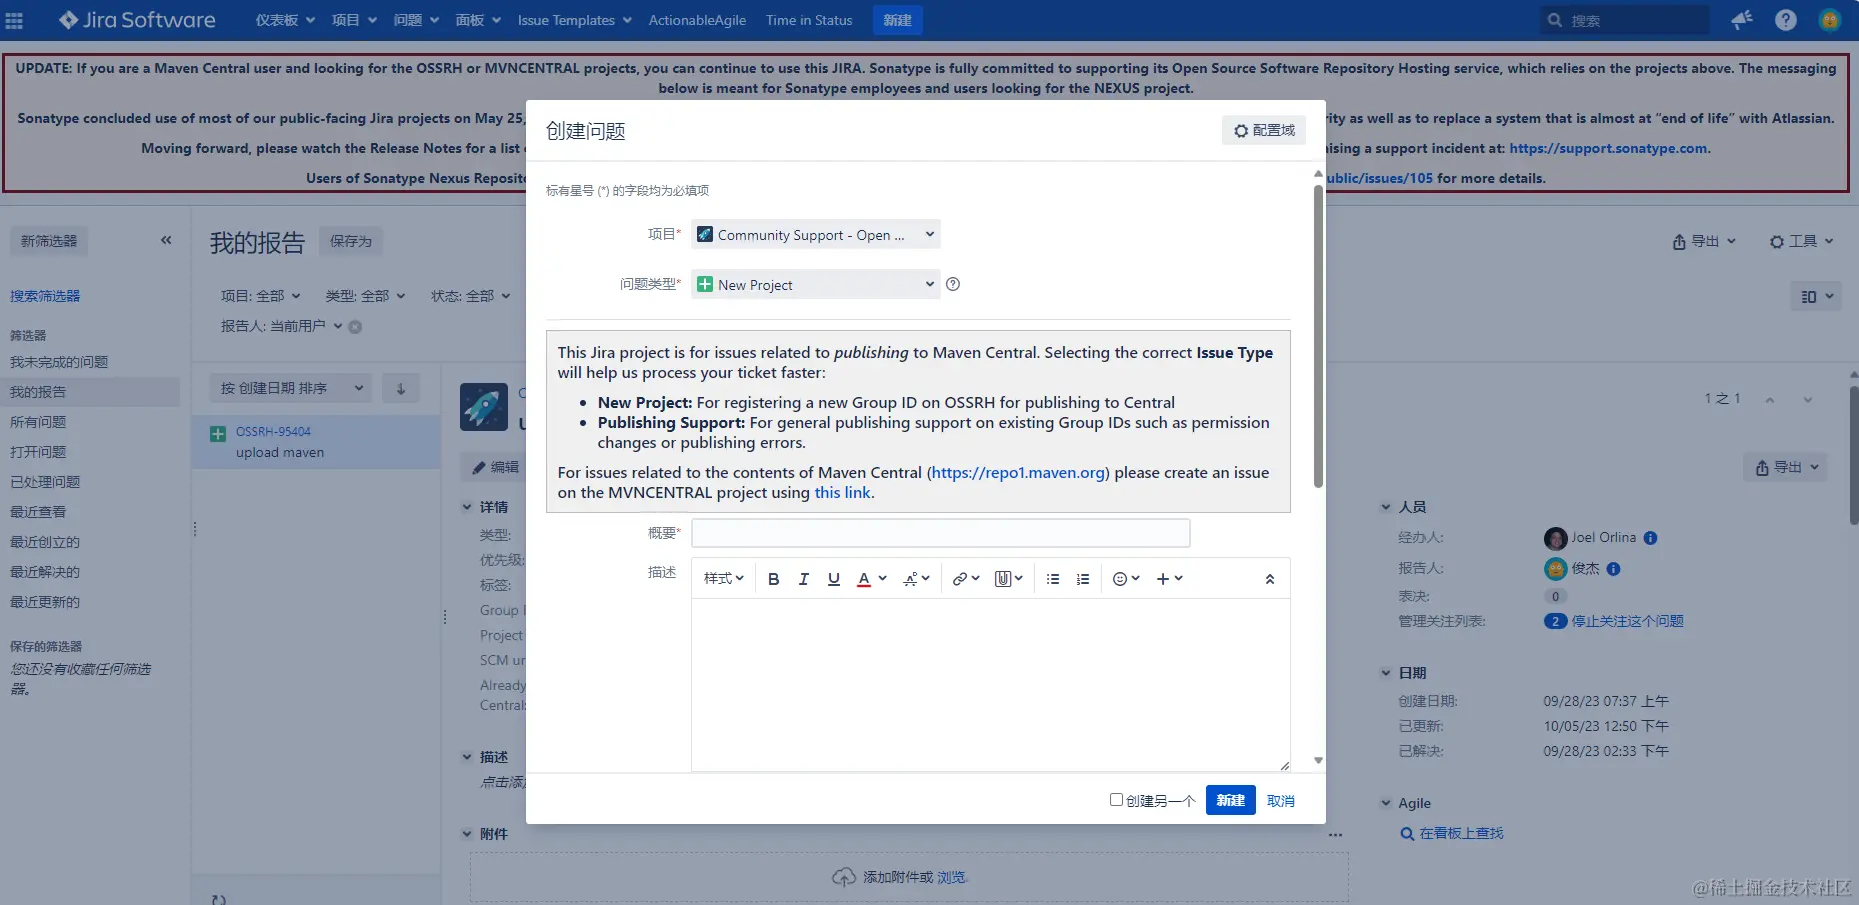
Task: Open 类型: 全部 filter dropdown
Action: click(365, 296)
